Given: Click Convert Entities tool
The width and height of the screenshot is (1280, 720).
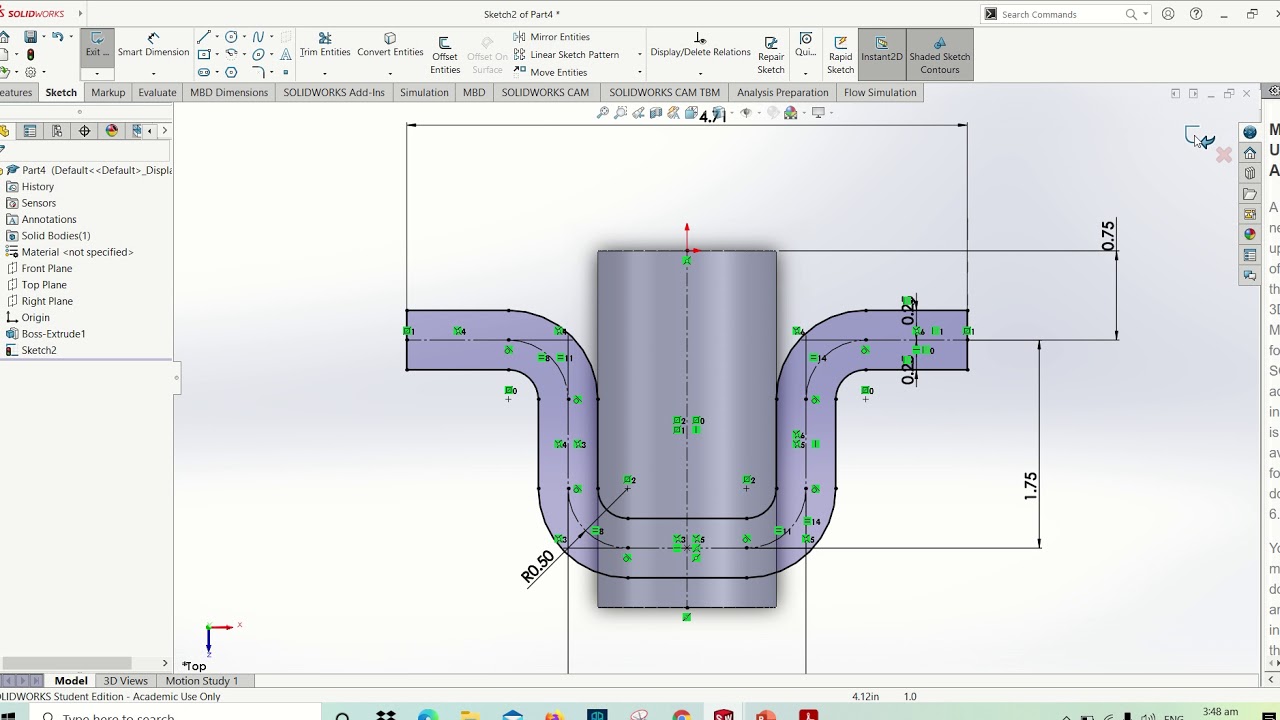Looking at the screenshot, I should tap(390, 45).
